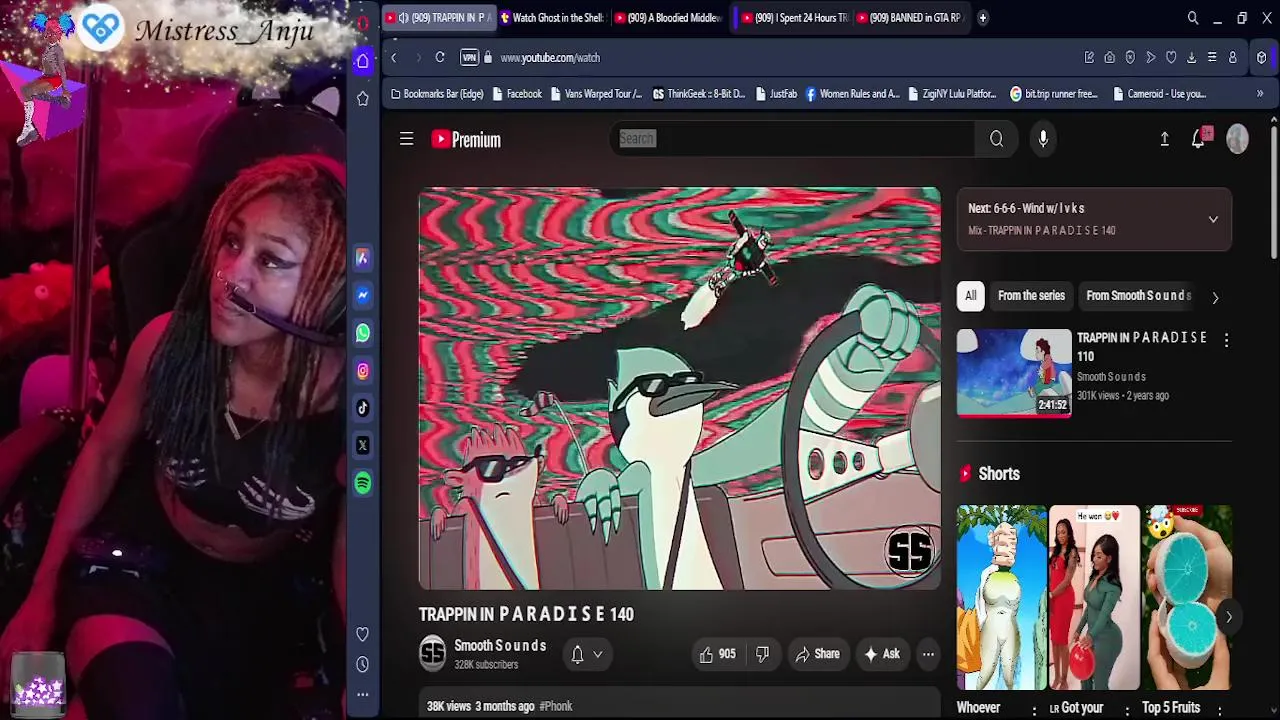Open the Opera Flow send icon

[1151, 57]
